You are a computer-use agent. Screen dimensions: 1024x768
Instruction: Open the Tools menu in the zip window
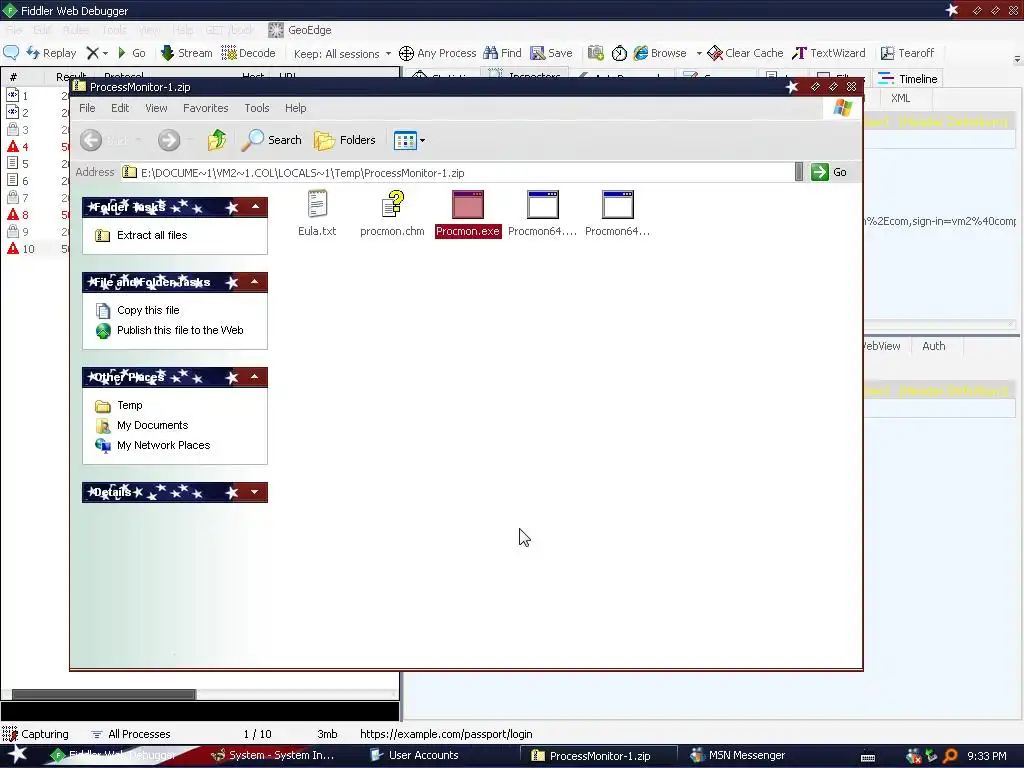257,108
